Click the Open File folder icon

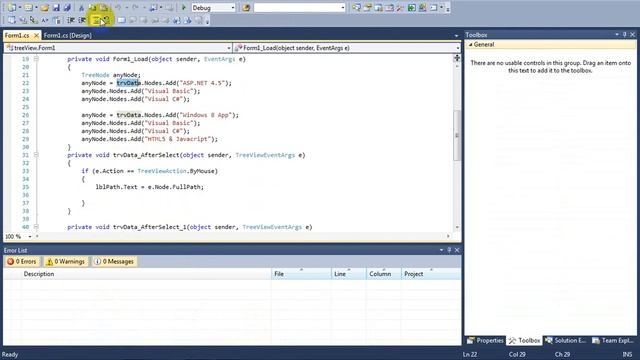(x=45, y=8)
